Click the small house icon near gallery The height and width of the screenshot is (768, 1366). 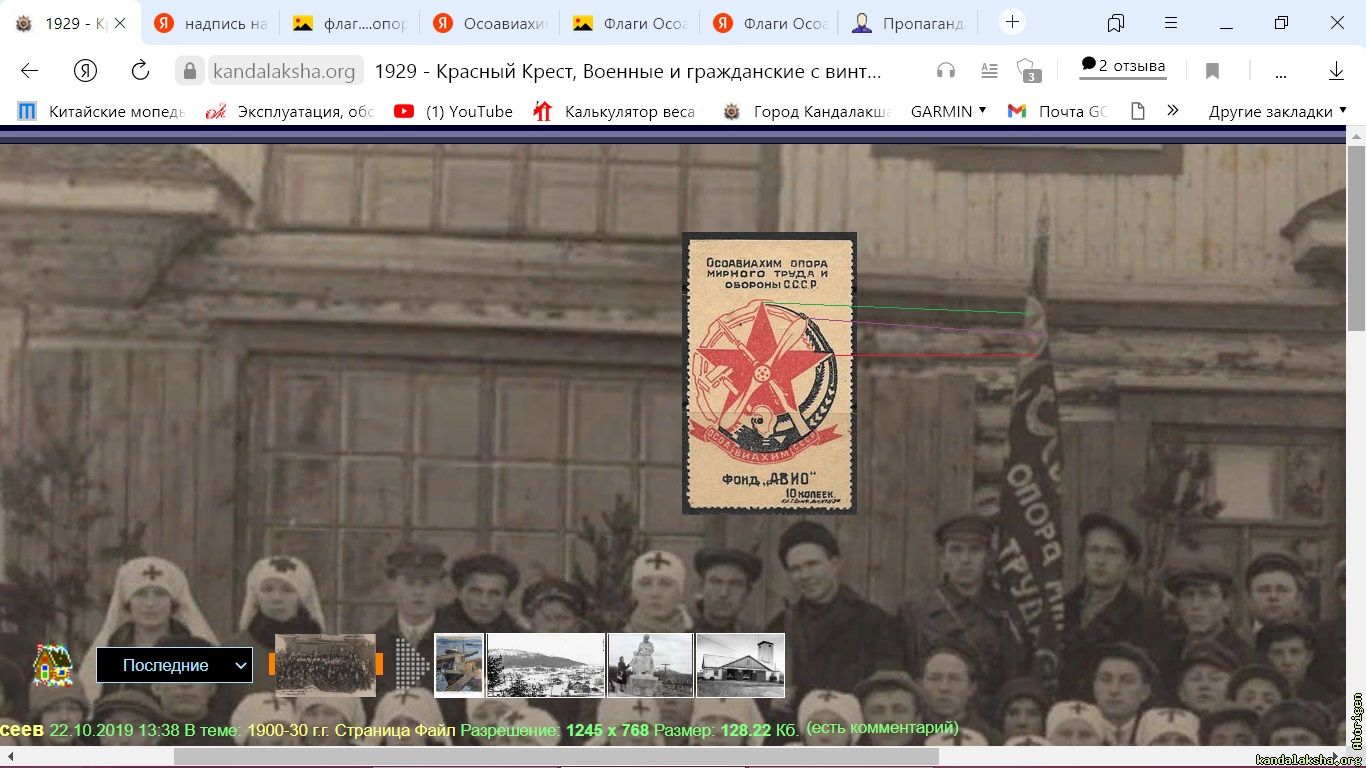pyautogui.click(x=53, y=664)
